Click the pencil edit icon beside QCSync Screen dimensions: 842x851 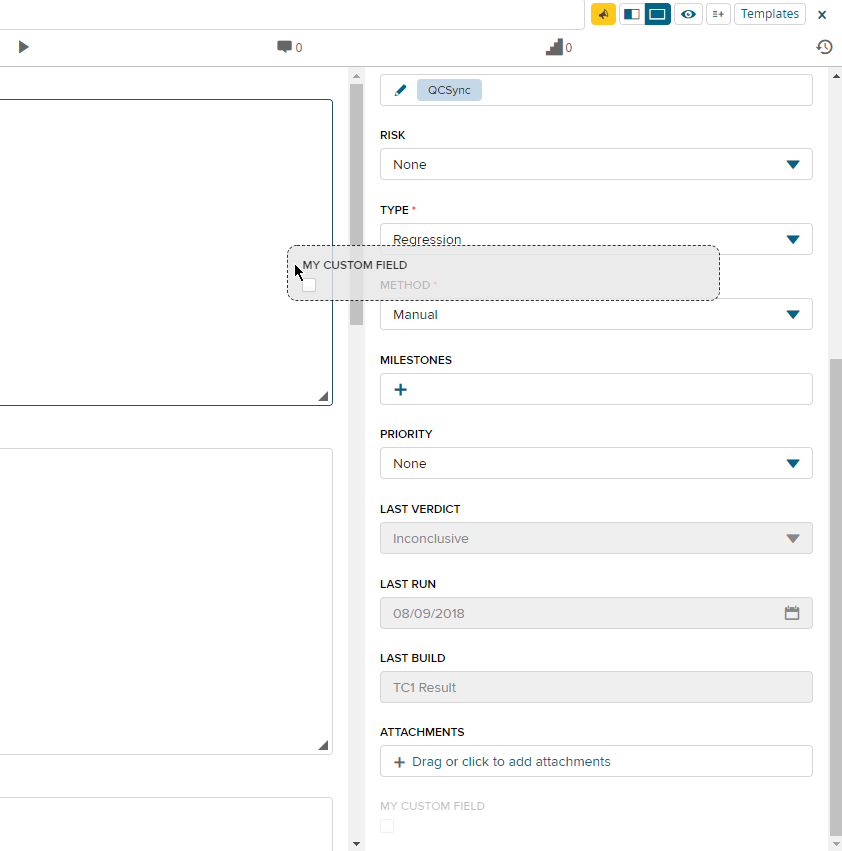coord(401,90)
